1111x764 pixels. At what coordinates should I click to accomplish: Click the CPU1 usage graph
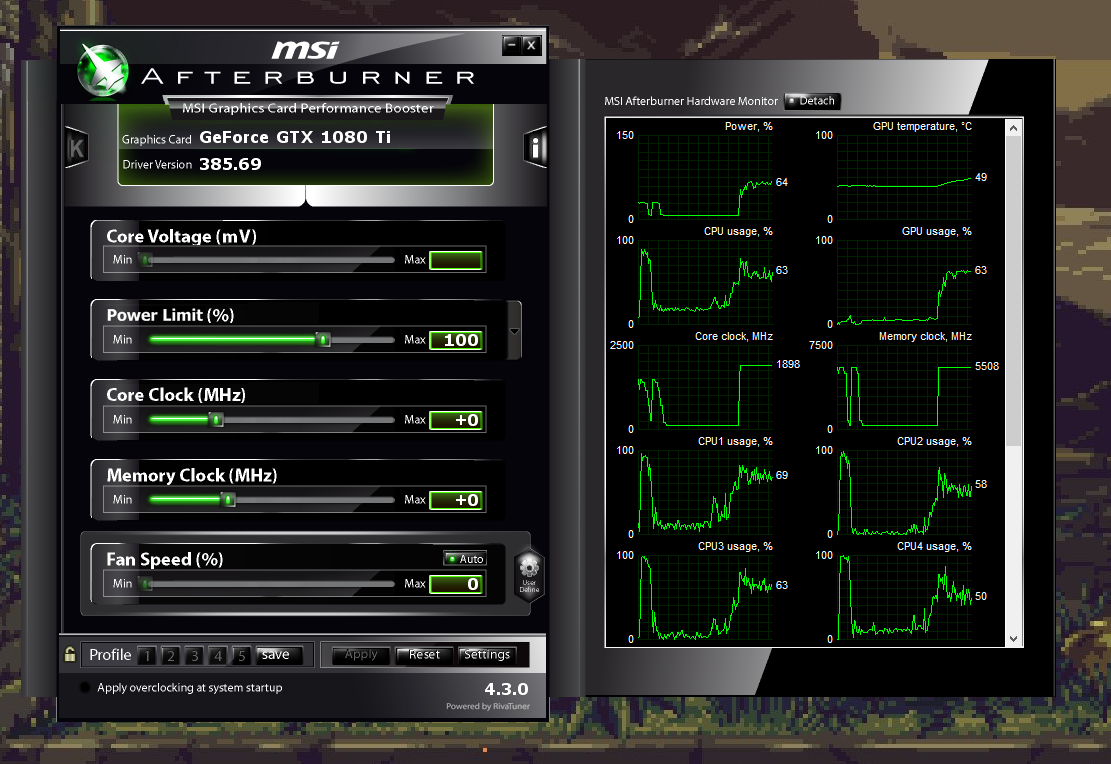tap(705, 491)
